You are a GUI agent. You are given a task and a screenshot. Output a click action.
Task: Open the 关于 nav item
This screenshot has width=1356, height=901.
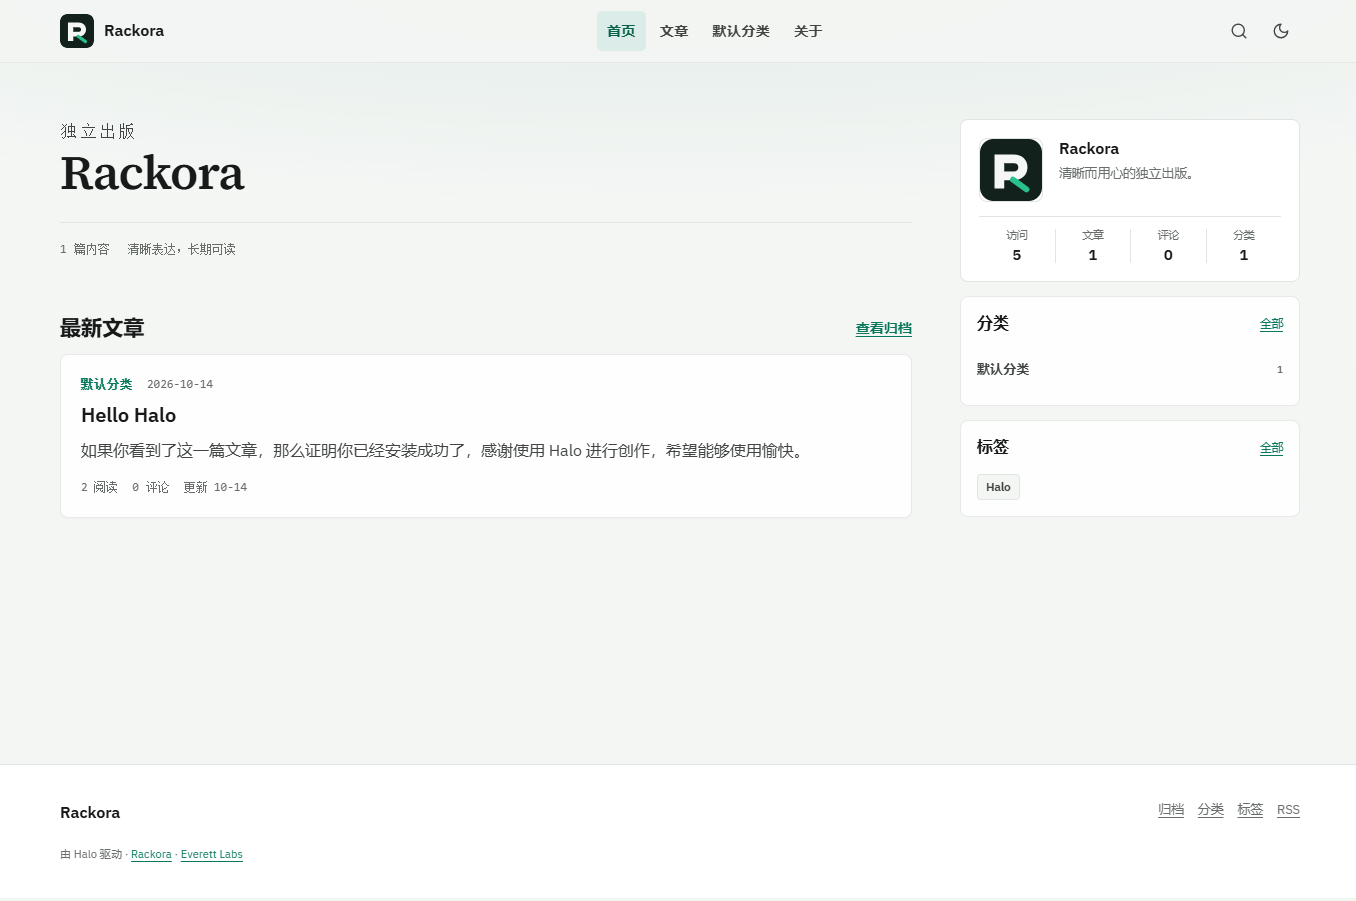coord(808,31)
